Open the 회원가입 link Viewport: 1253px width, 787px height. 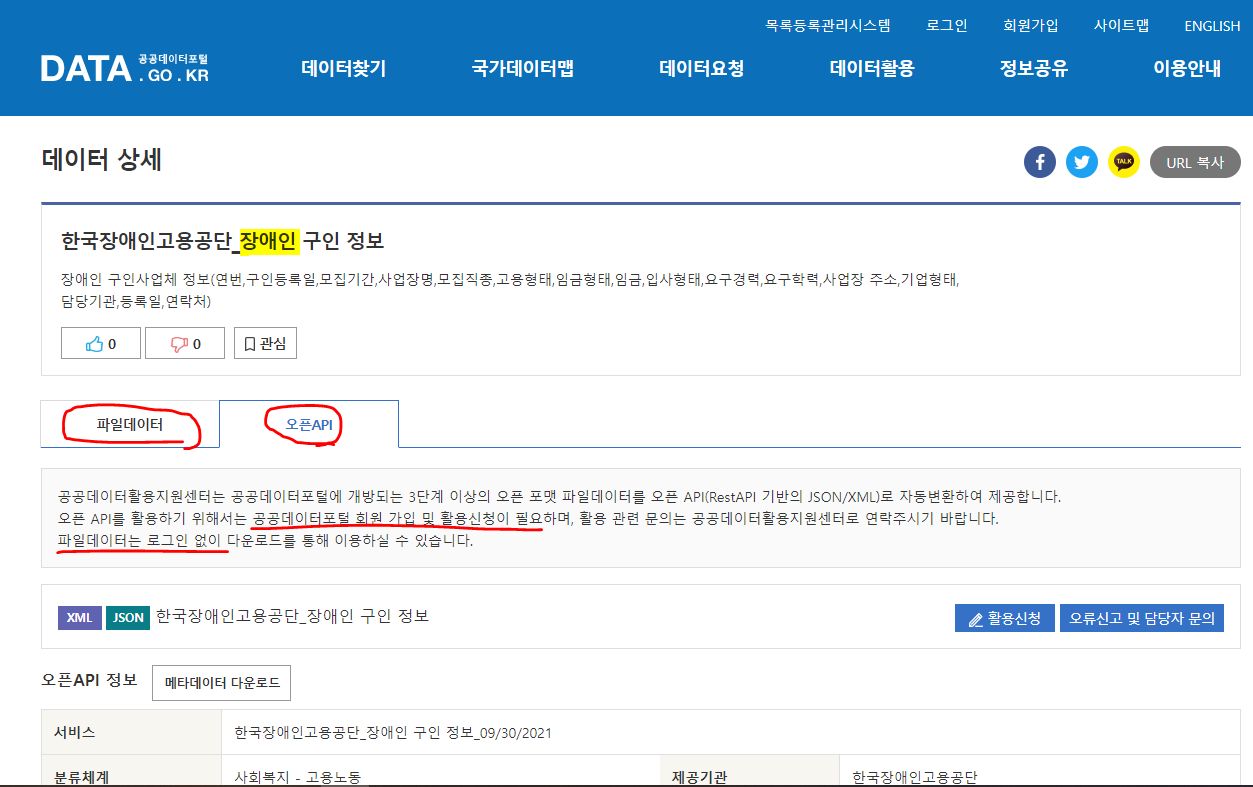coord(1031,26)
